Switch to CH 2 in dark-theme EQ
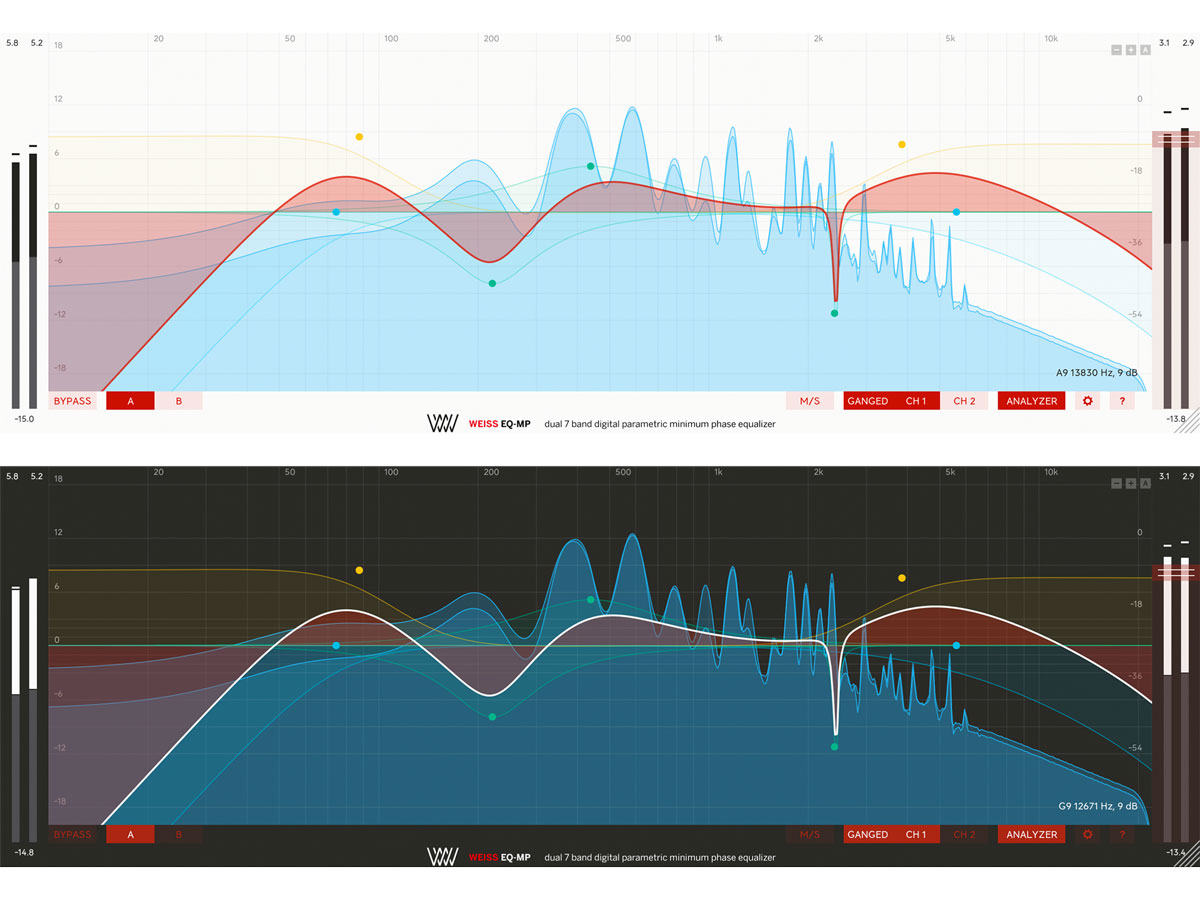1200x900 pixels. [x=964, y=834]
